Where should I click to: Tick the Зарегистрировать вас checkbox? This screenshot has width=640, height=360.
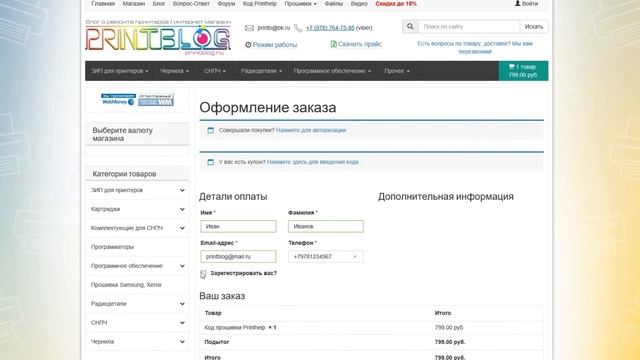pos(203,273)
